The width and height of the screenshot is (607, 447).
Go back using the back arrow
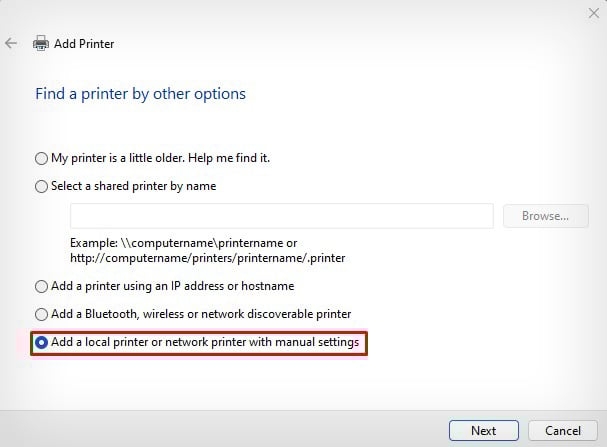(x=11, y=44)
